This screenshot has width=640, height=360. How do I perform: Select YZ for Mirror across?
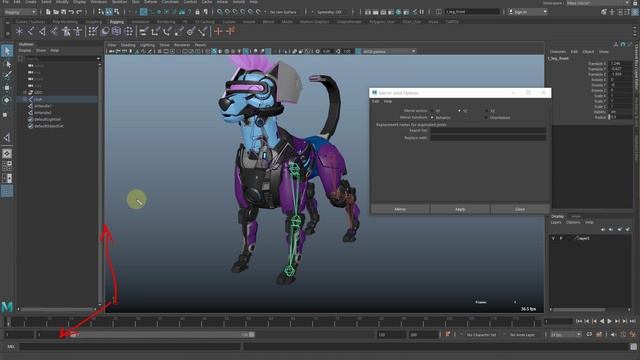click(x=460, y=111)
